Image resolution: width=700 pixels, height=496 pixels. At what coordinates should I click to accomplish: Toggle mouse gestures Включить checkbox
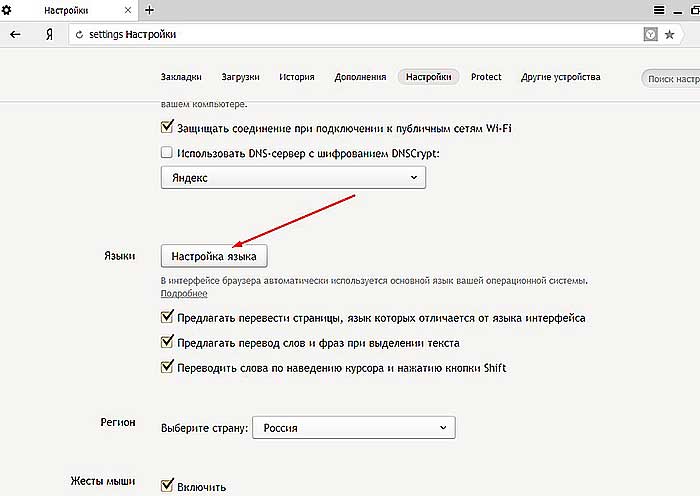167,485
